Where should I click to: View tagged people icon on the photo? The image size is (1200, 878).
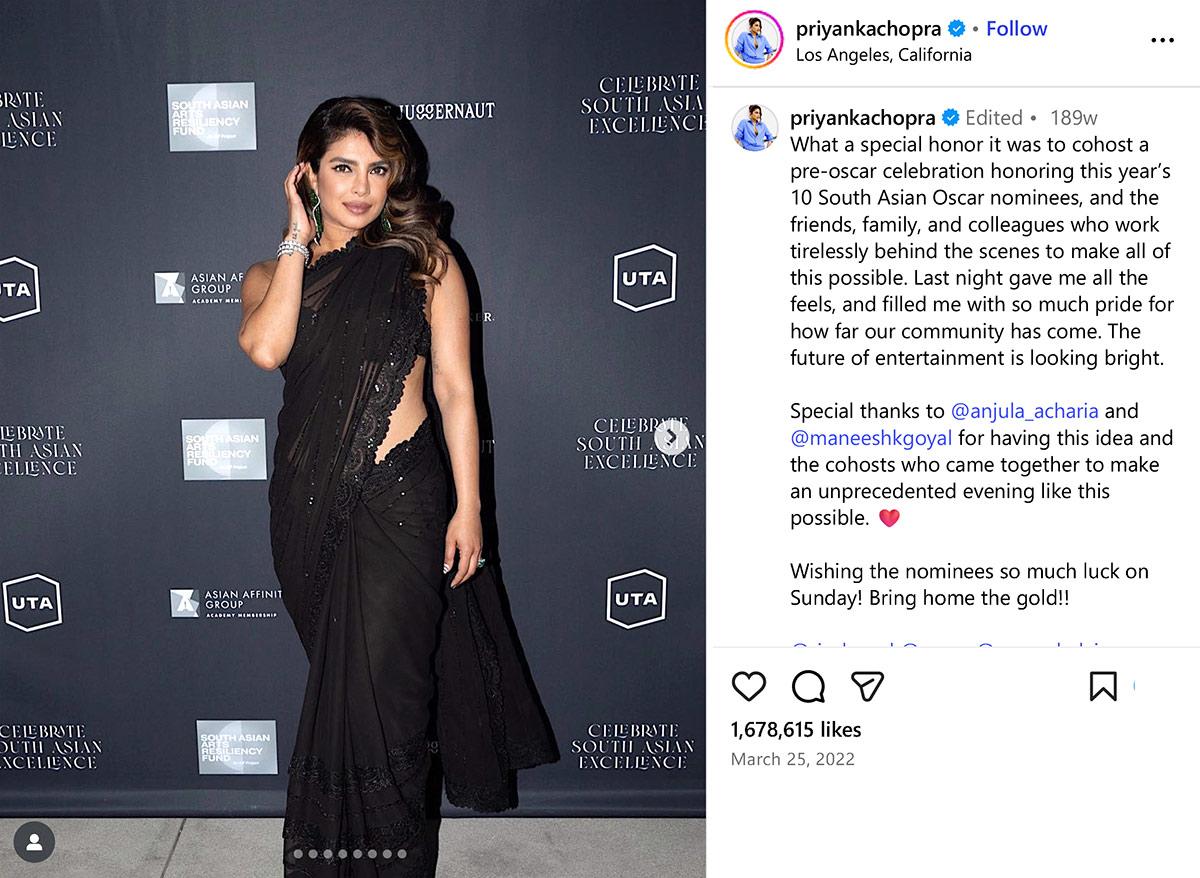(35, 842)
